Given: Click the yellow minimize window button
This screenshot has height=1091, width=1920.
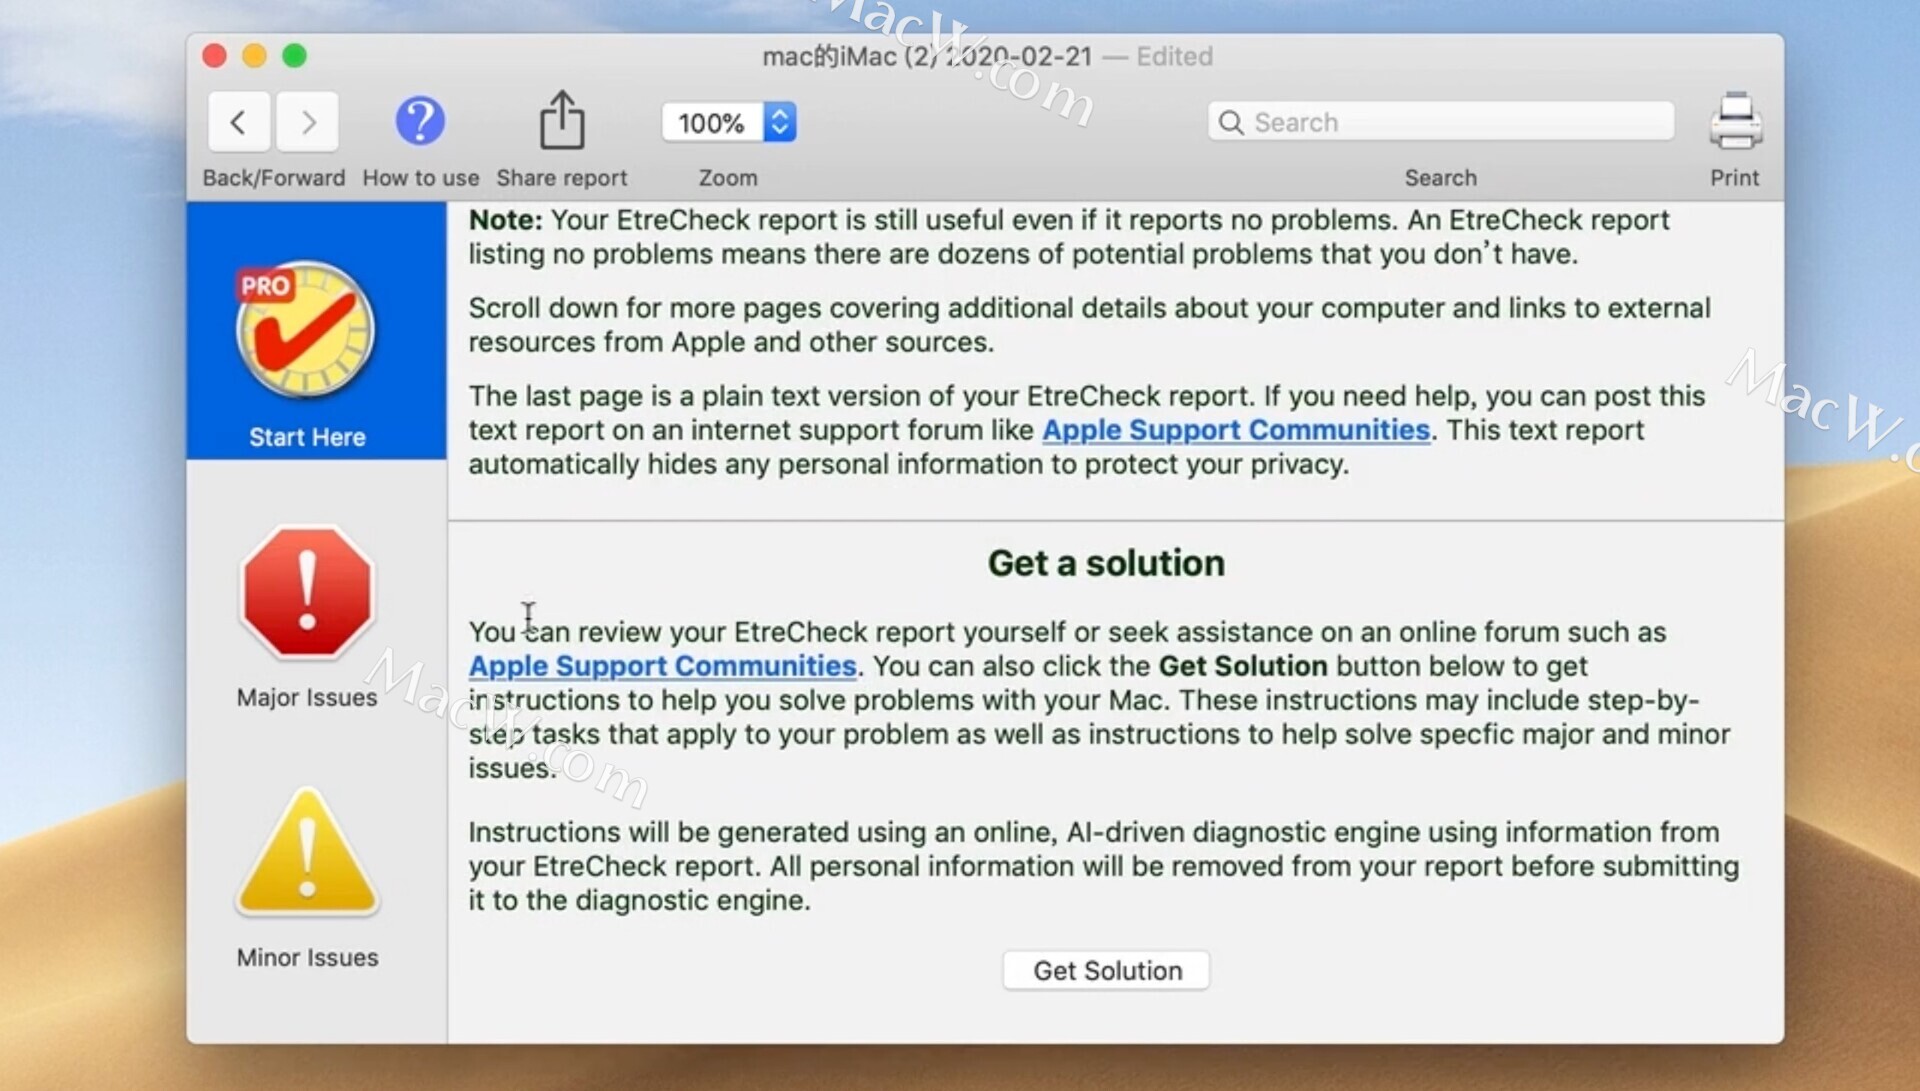Looking at the screenshot, I should click(254, 56).
